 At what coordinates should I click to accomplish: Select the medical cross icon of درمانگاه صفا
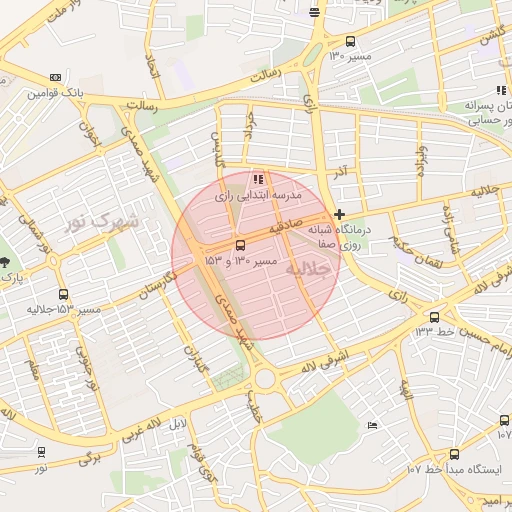click(x=339, y=214)
